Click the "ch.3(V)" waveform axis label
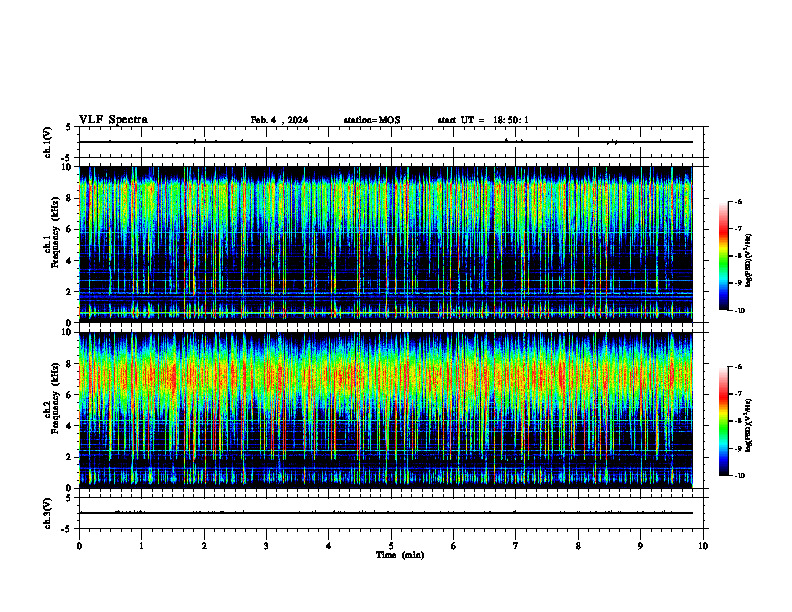Viewport: 792px width, 612px height. pyautogui.click(x=48, y=513)
